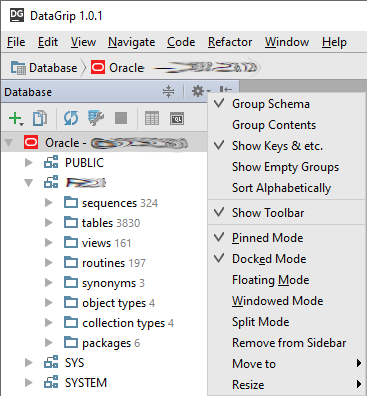Expand the object types folder

click(49, 302)
